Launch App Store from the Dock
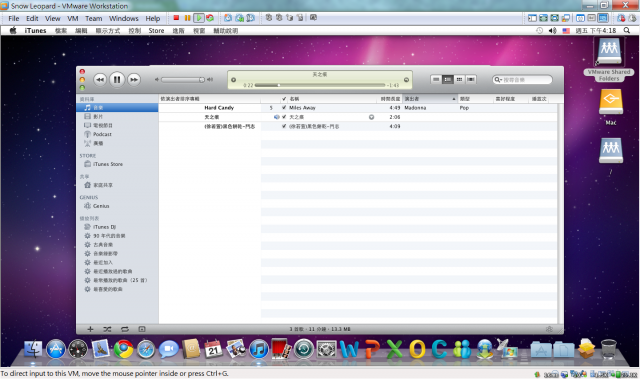The width and height of the screenshot is (640, 379). coord(56,350)
